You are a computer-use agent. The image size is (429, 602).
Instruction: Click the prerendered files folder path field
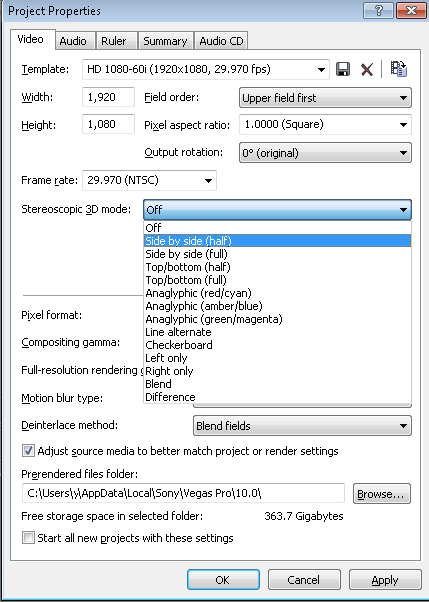[x=183, y=493]
